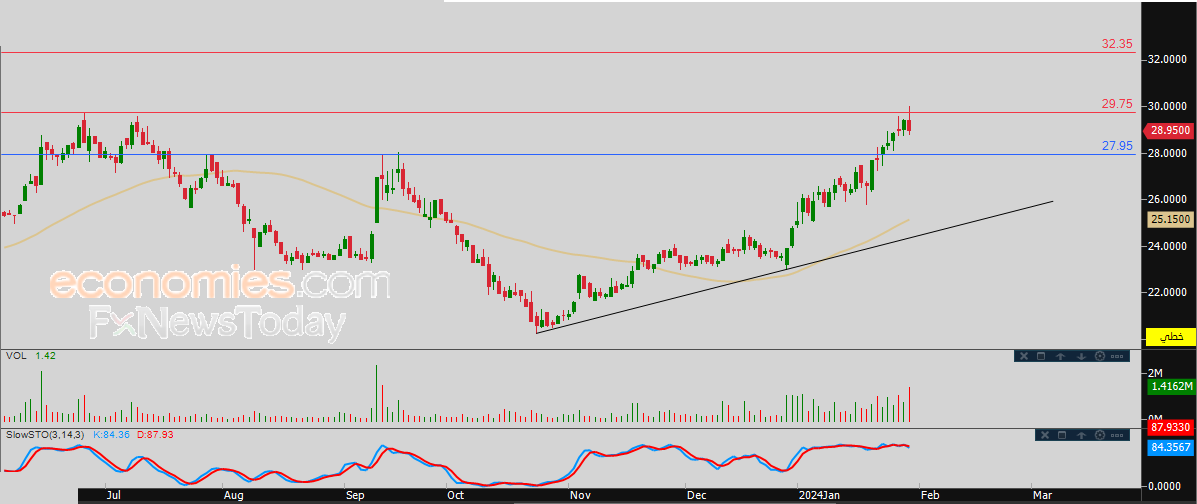Close the VOL indicator panel
The height and width of the screenshot is (504, 1197).
point(1024,357)
